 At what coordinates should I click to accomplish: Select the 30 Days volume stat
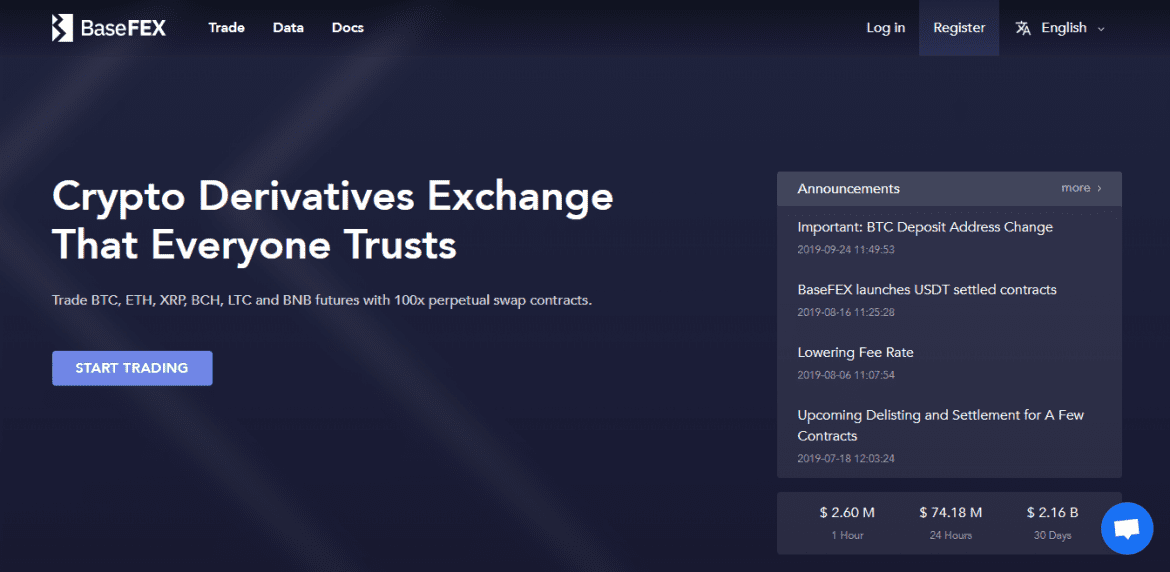(x=1052, y=522)
